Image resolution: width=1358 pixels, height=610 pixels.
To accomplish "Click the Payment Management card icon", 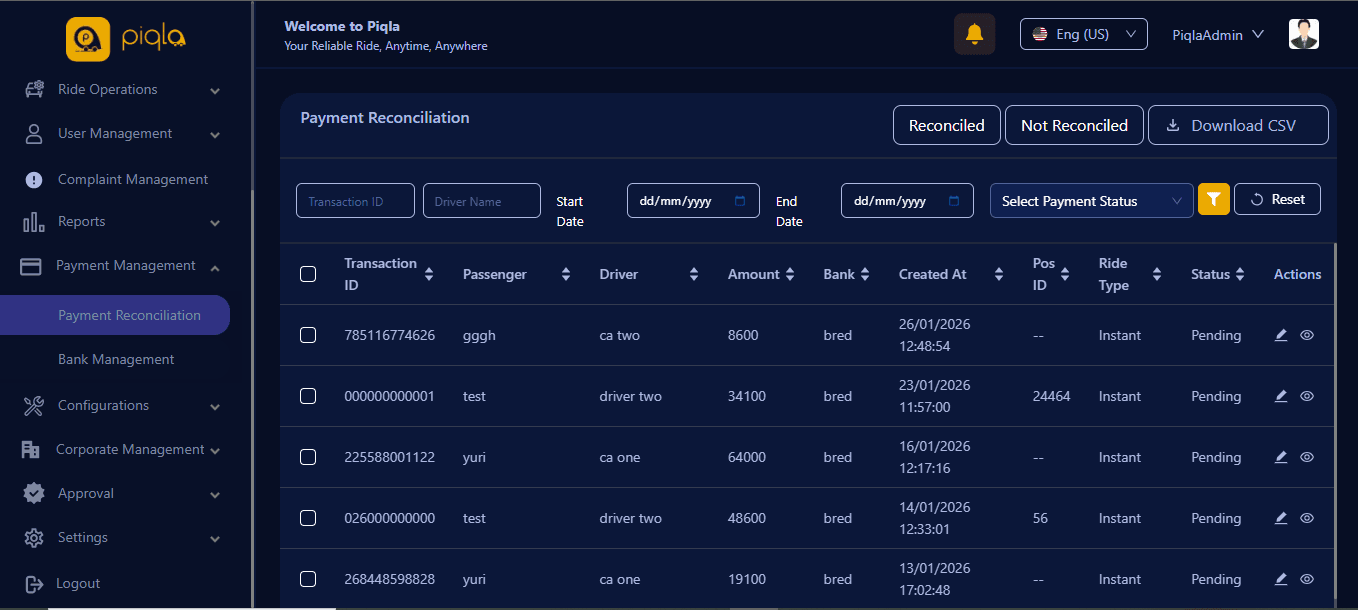I will point(31,266).
